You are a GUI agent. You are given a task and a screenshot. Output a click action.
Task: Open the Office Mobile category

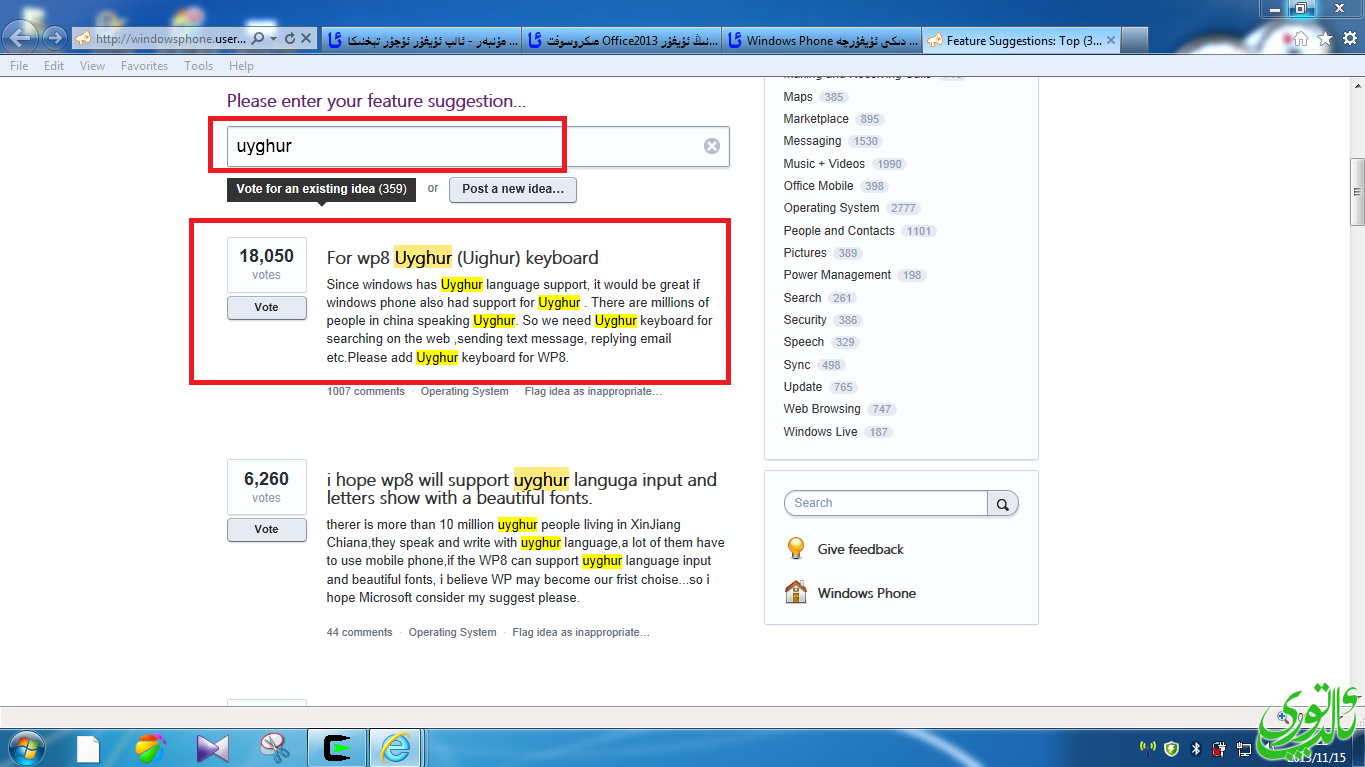pyautogui.click(x=818, y=186)
